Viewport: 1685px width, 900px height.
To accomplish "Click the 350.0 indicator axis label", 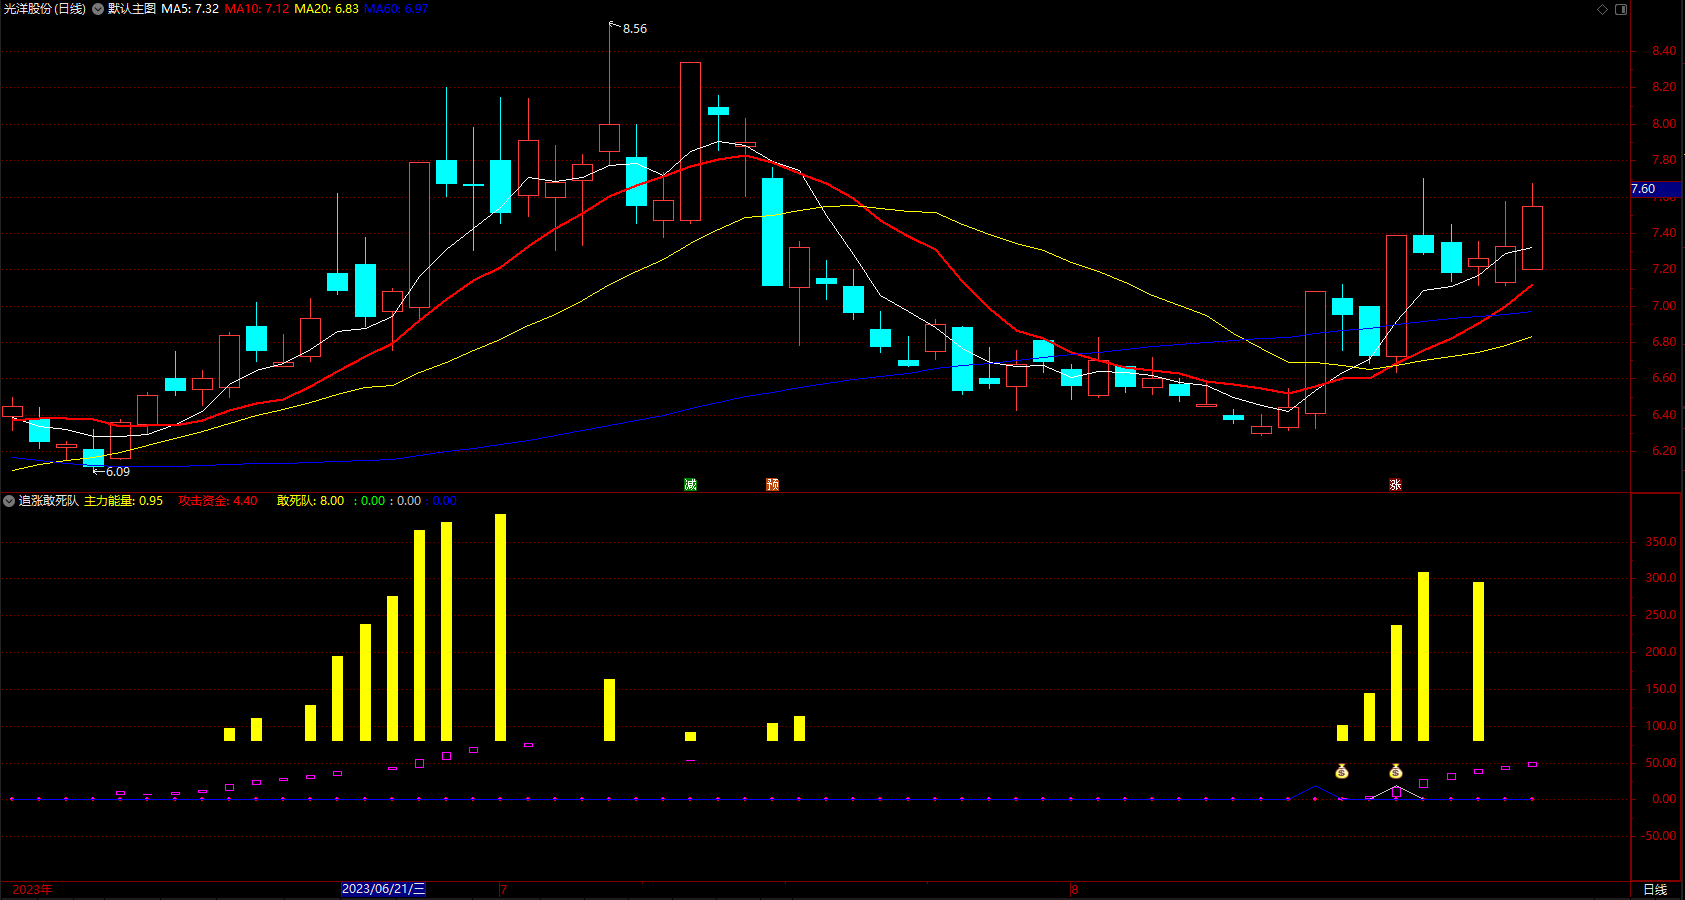I will (x=1661, y=542).
